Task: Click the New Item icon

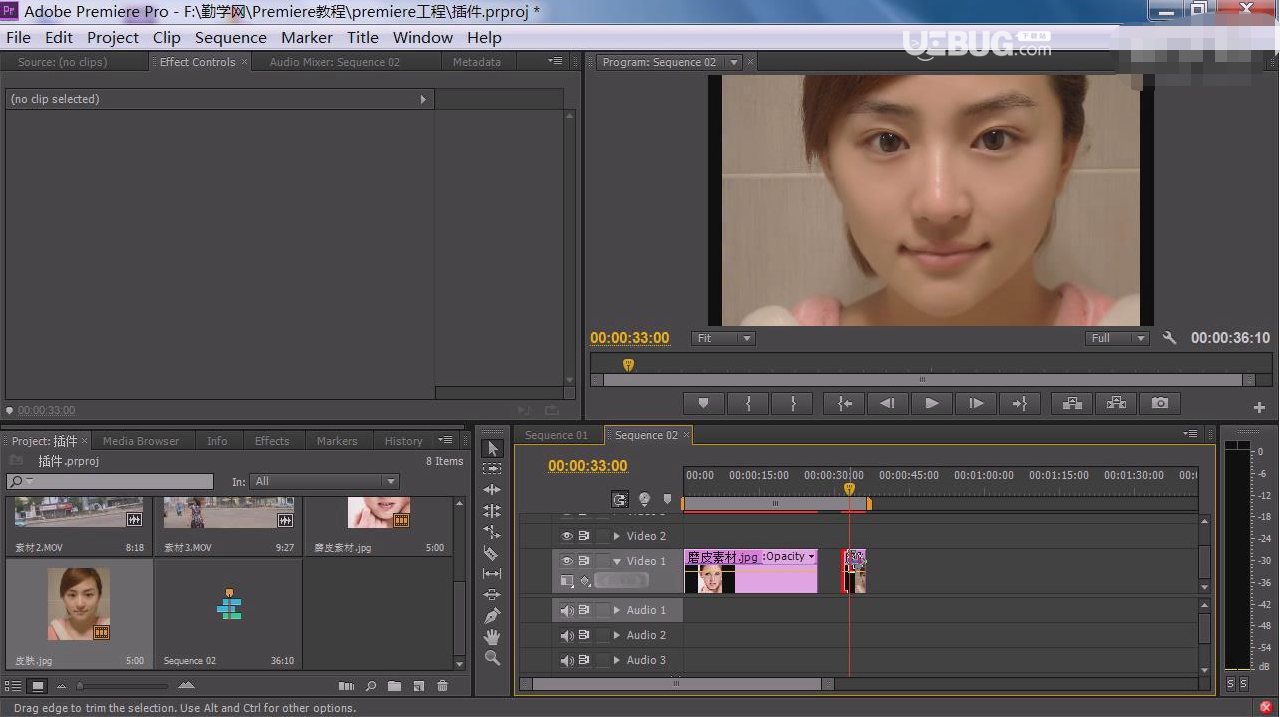Action: point(419,686)
